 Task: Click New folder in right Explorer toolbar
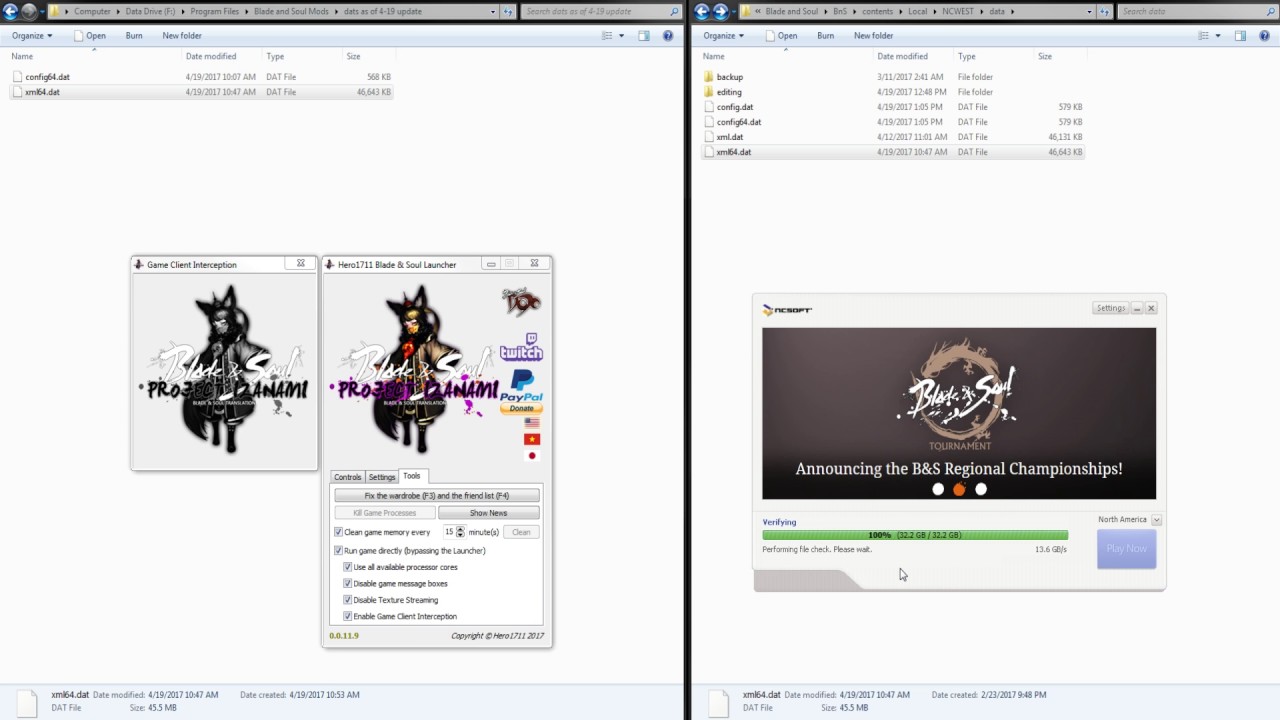click(873, 36)
